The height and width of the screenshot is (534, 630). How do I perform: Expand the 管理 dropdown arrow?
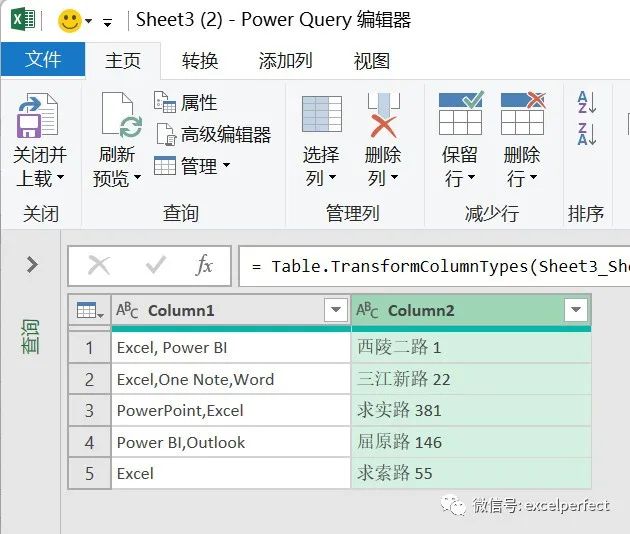pos(226,165)
